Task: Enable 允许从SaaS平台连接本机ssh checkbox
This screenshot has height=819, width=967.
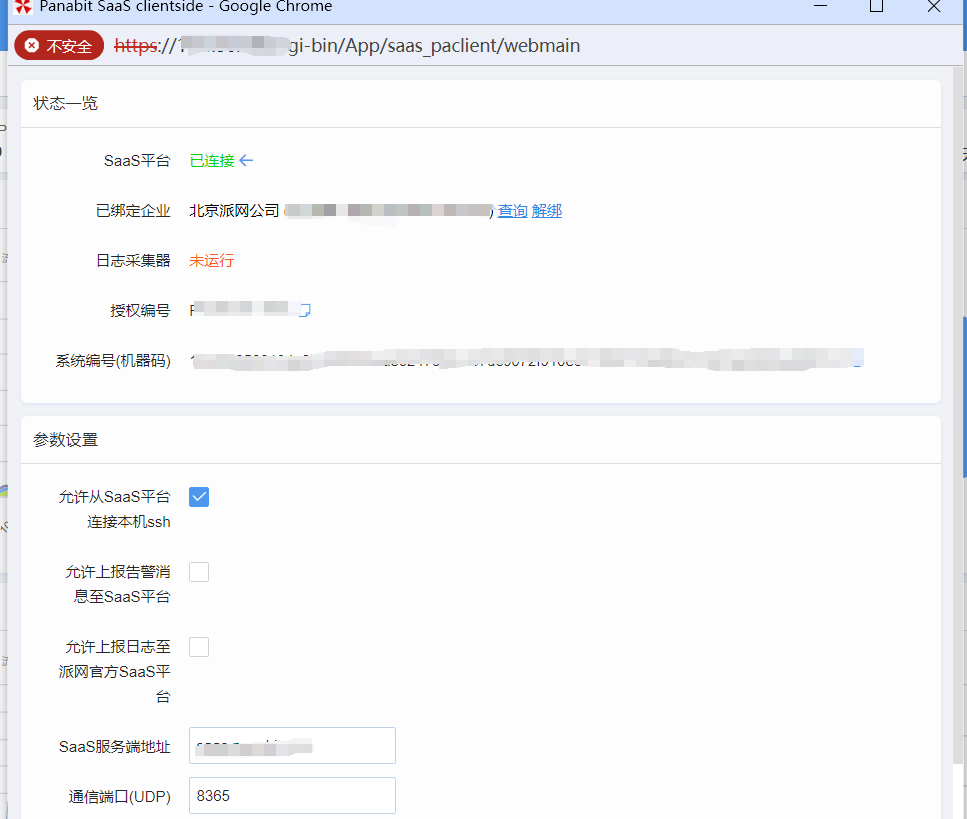Action: click(x=199, y=497)
